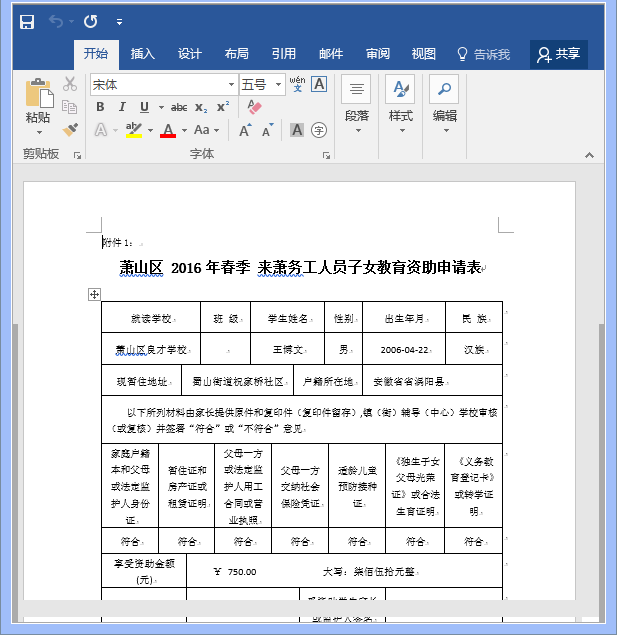Expand the font name dropdown arrow
Viewport: 617px width, 635px height.
click(x=232, y=85)
